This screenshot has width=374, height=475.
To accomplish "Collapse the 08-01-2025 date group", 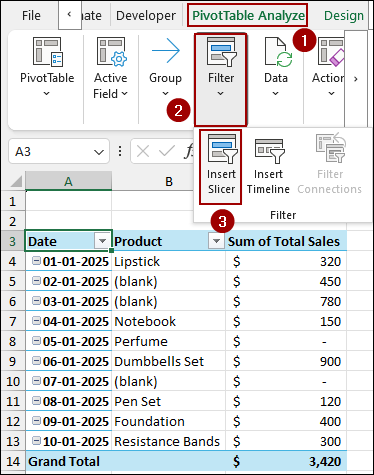I will [36, 400].
